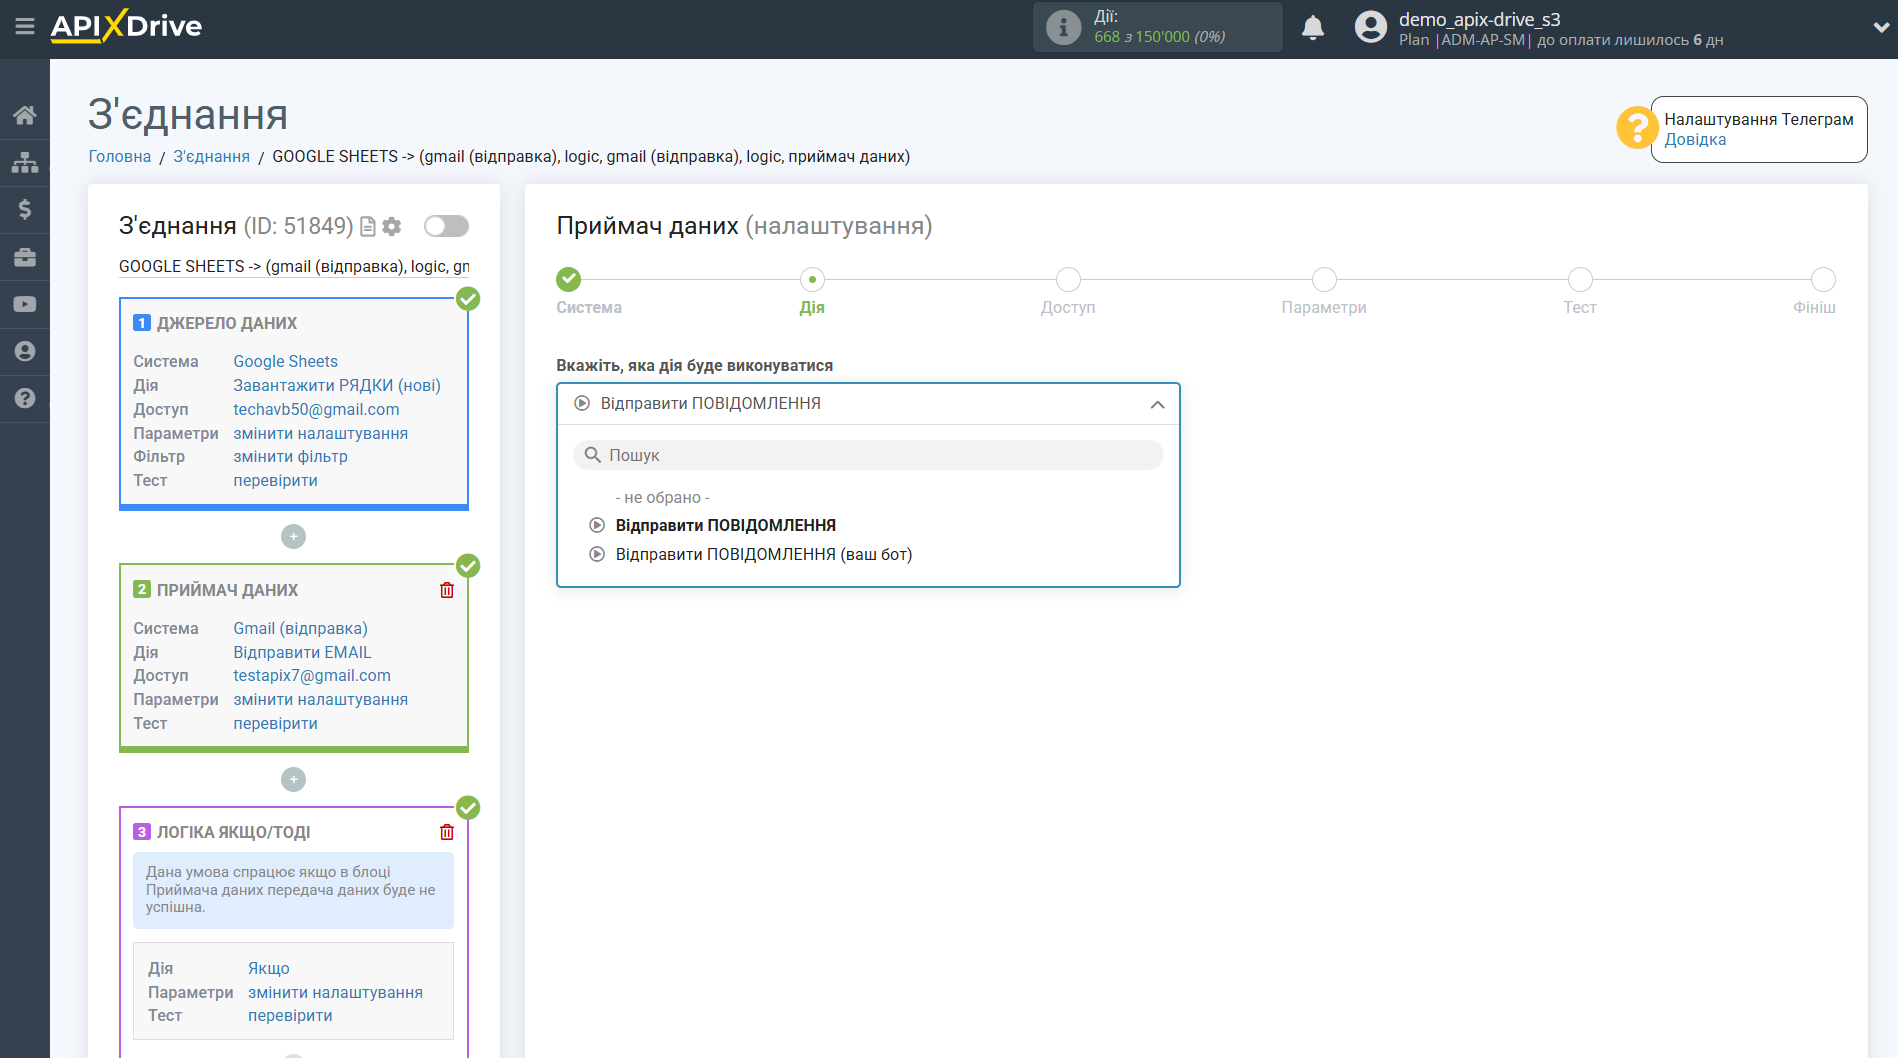Click the ApiX-Drive logo
The image size is (1898, 1058).
pos(126,26)
